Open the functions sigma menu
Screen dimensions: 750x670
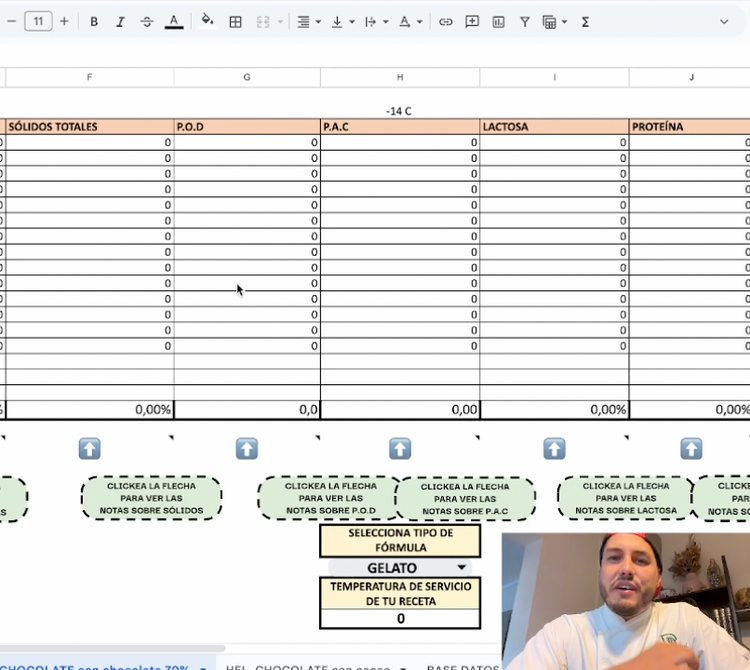coord(585,21)
